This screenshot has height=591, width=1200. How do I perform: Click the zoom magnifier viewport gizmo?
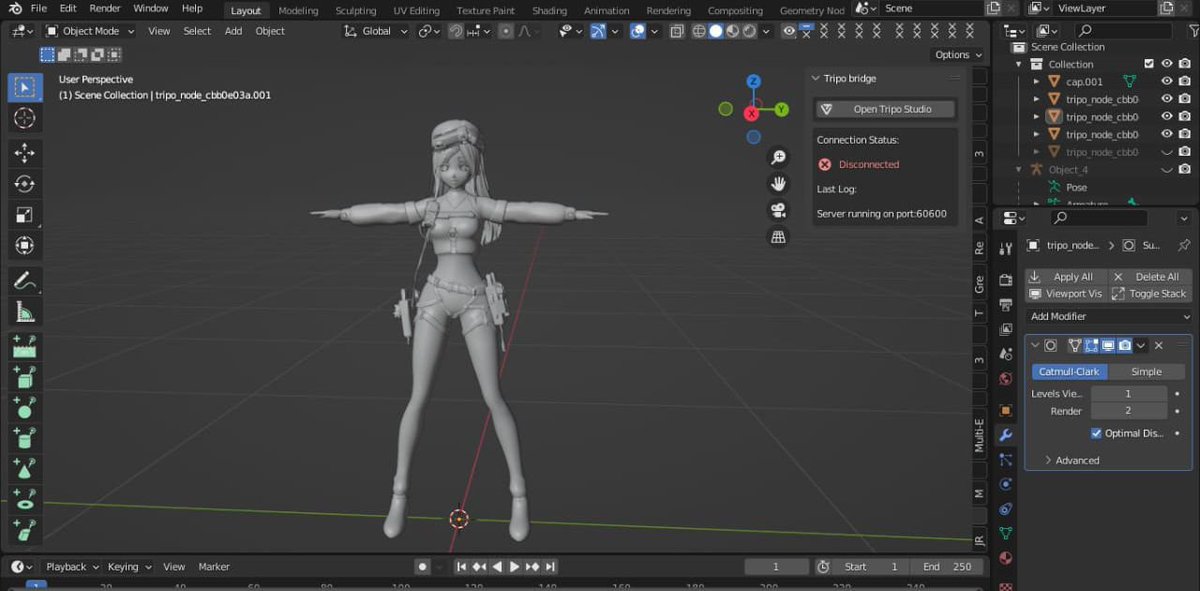tap(778, 158)
